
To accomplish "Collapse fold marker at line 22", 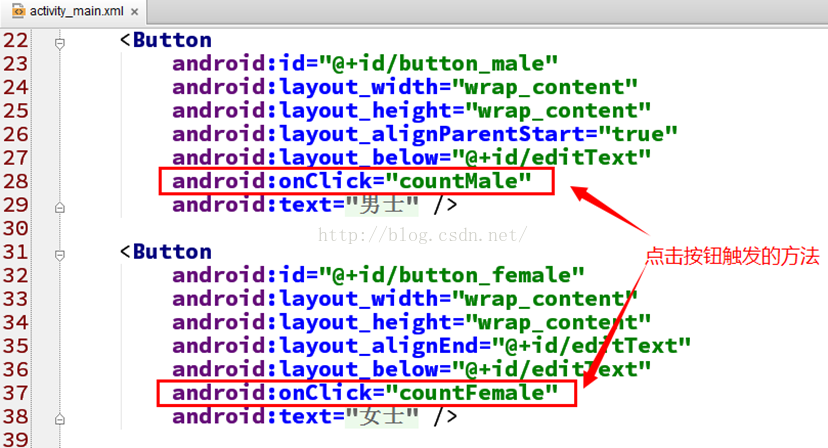I will [x=60, y=43].
